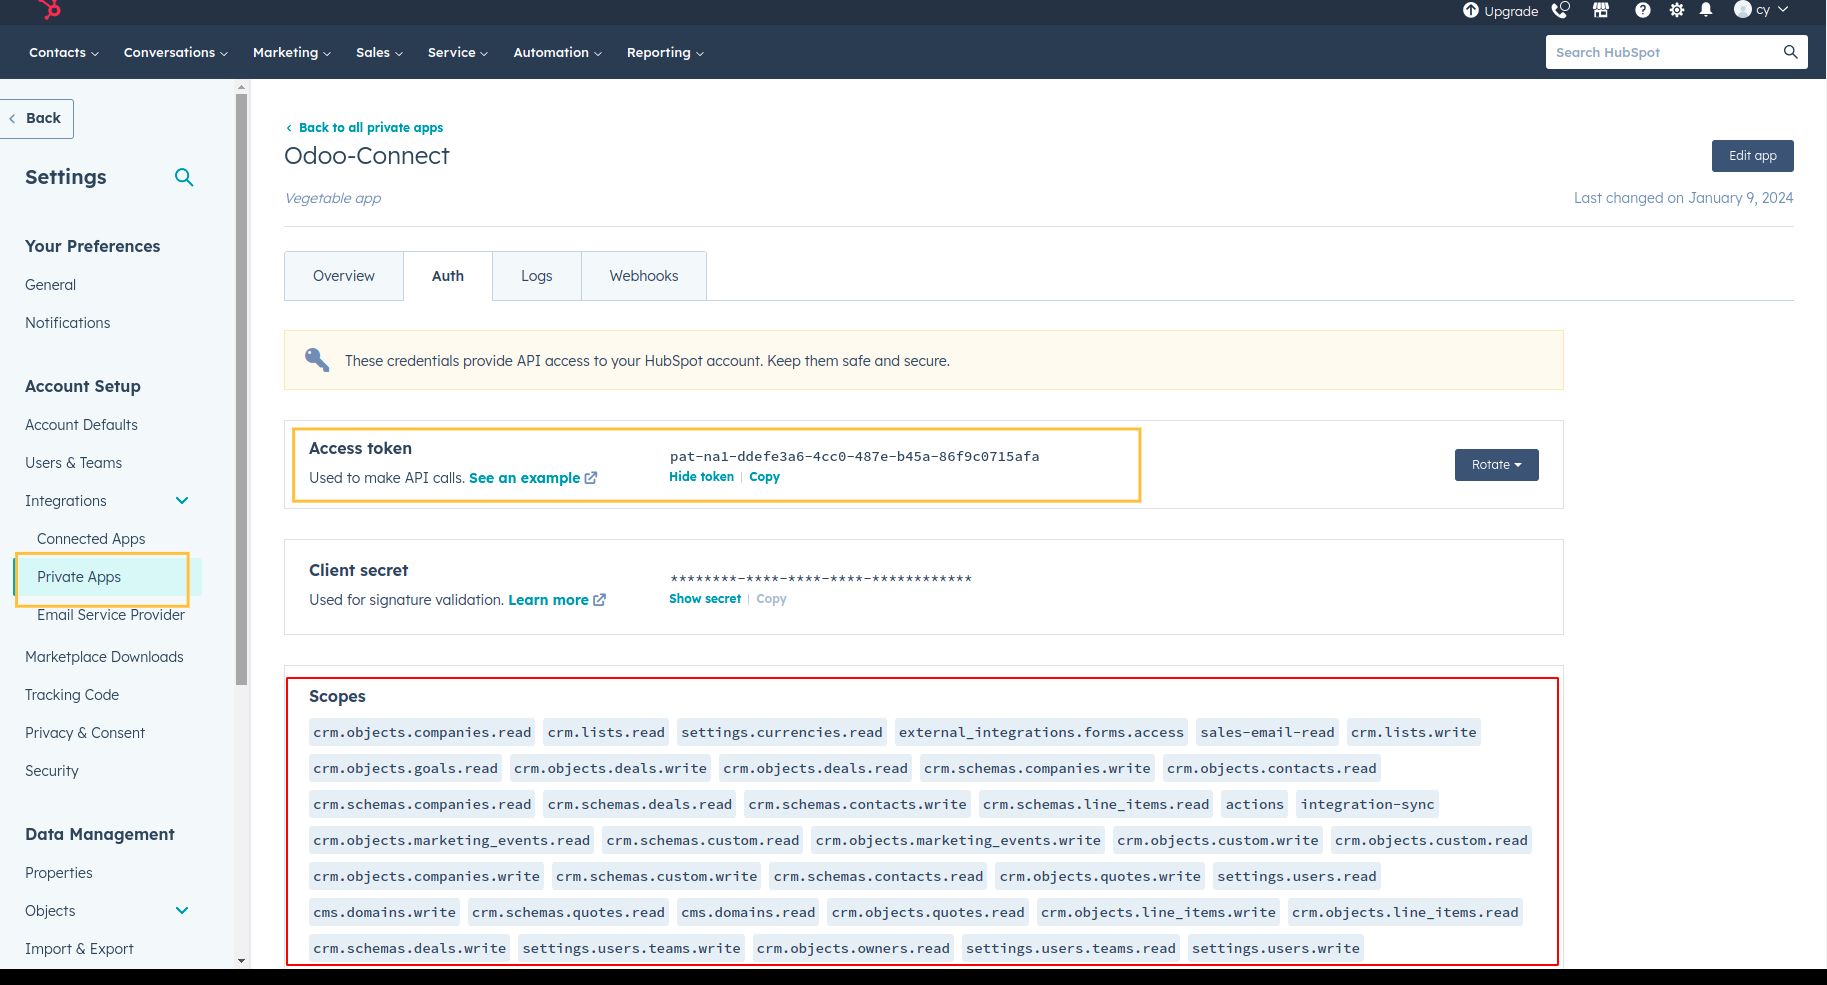Screen dimensions: 1827x985
Task: Open the account menu for cy
Action: pos(1761,10)
